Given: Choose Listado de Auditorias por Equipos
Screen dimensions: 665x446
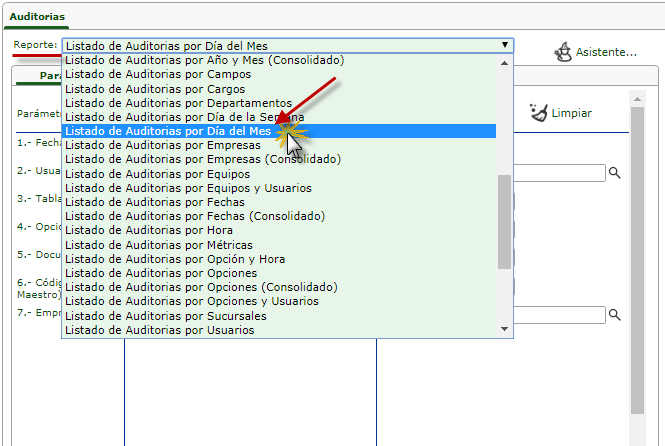Looking at the screenshot, I should point(279,174).
